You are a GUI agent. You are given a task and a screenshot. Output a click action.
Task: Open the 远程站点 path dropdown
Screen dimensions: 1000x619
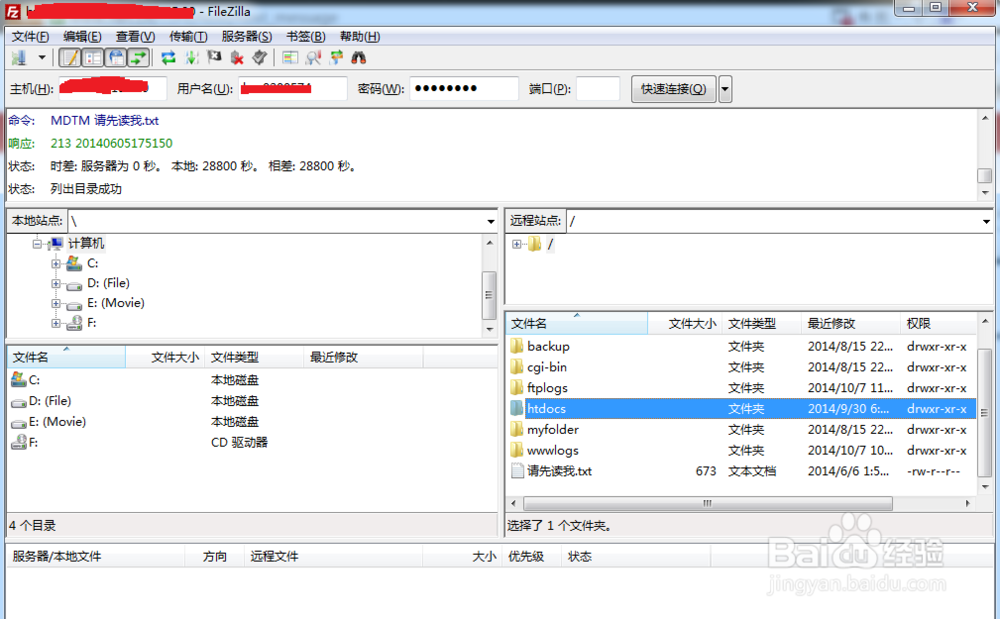pyautogui.click(x=986, y=221)
